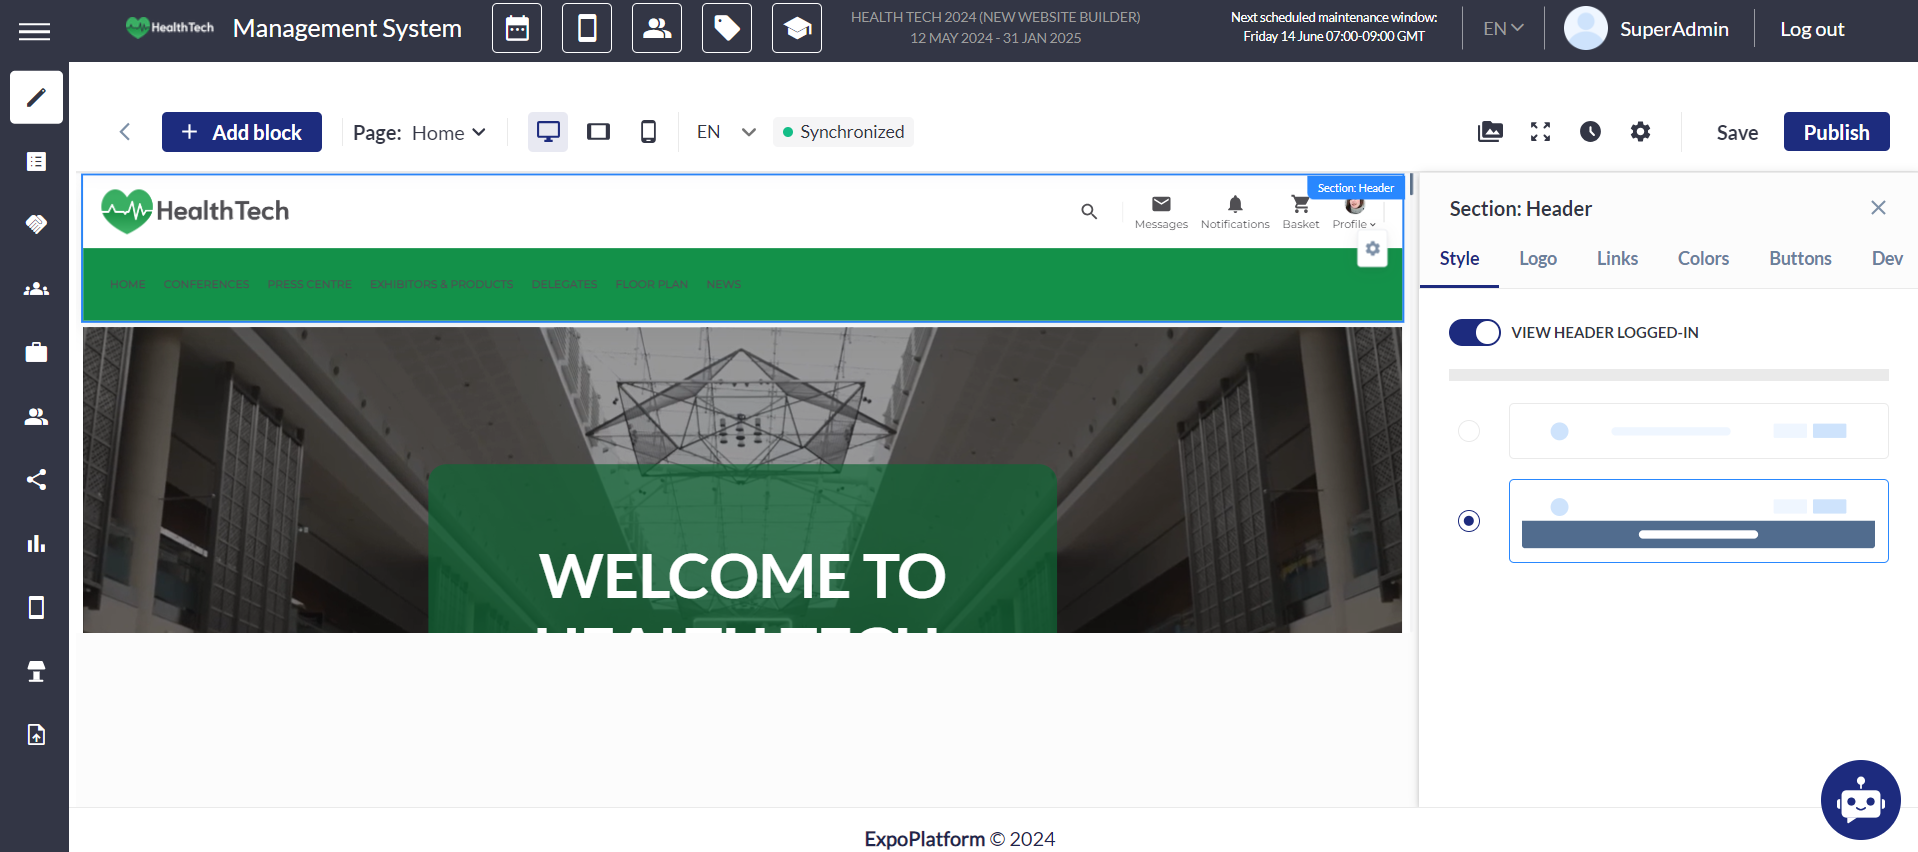Switch to mobile preview mode
Image resolution: width=1918 pixels, height=852 pixels.
tap(648, 132)
